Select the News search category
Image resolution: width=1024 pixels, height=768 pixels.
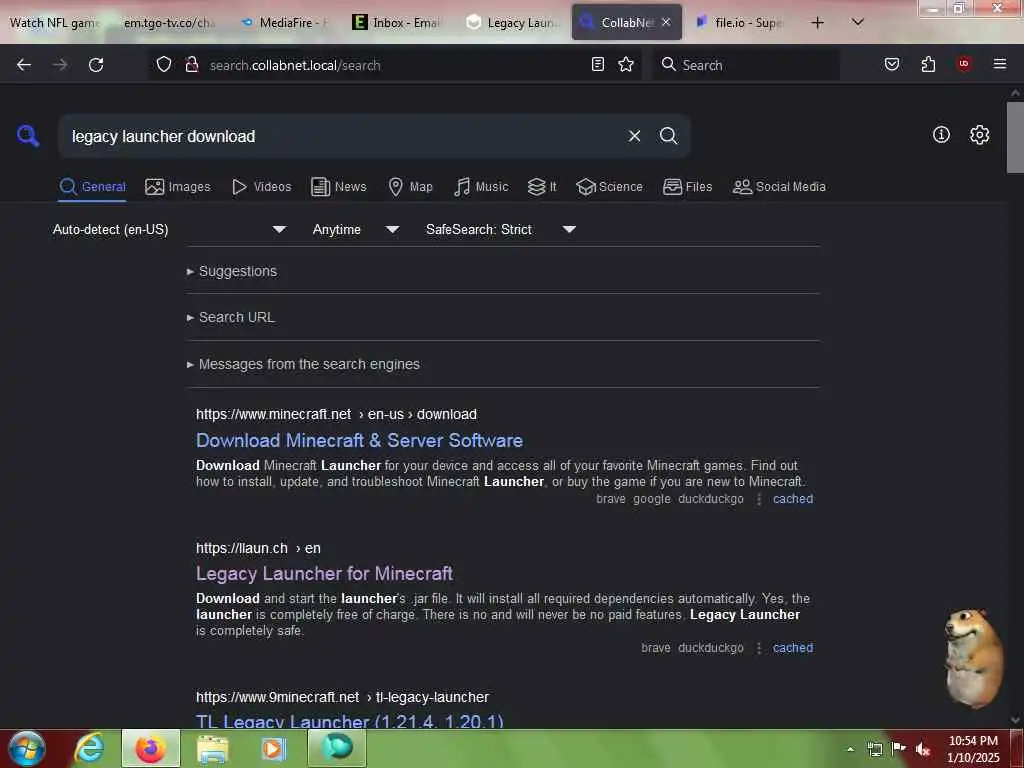338,187
